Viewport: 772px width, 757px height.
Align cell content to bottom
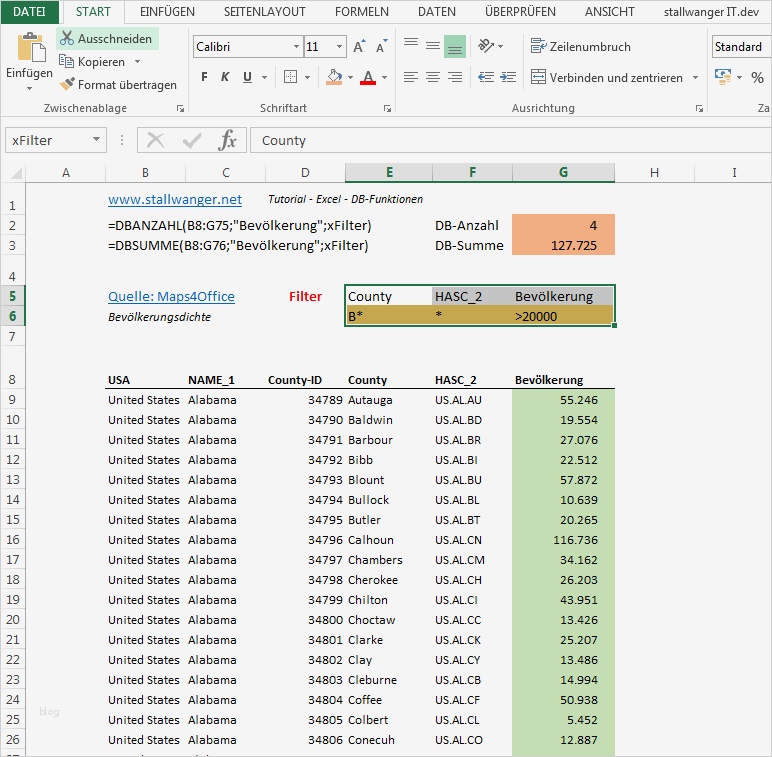click(x=455, y=46)
